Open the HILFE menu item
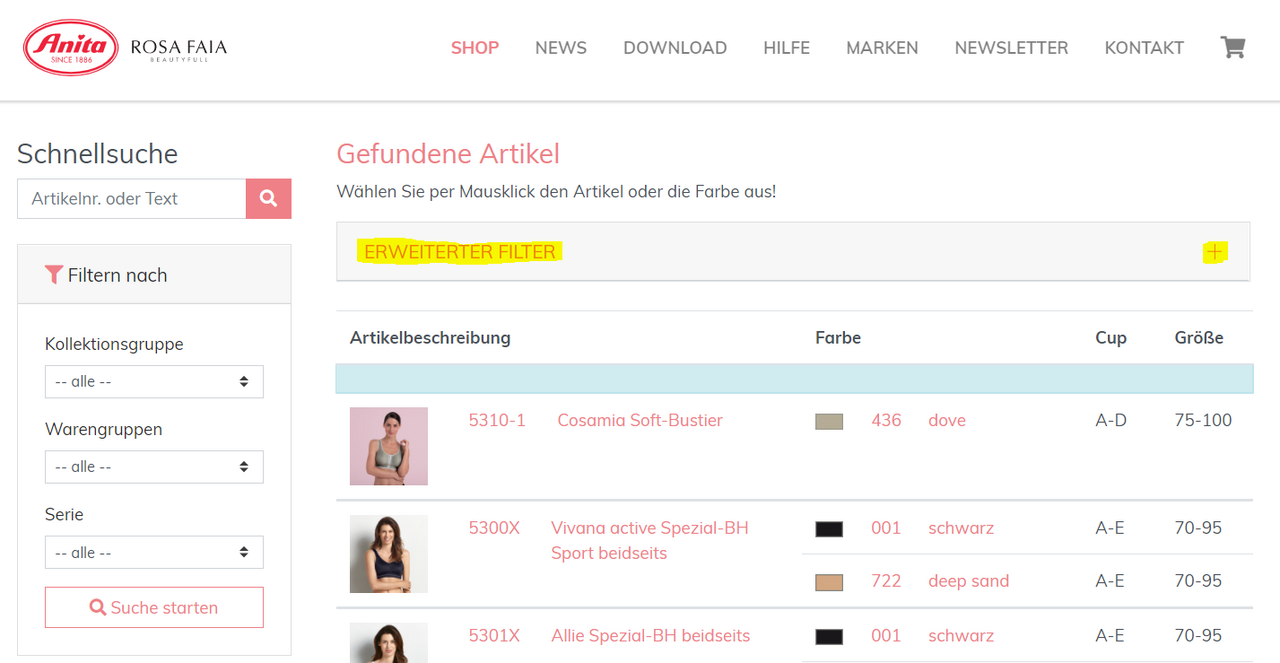The width and height of the screenshot is (1280, 663). [x=786, y=48]
